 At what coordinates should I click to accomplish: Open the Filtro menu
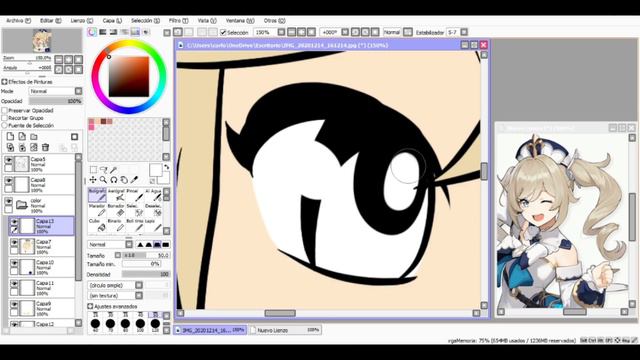[178, 20]
